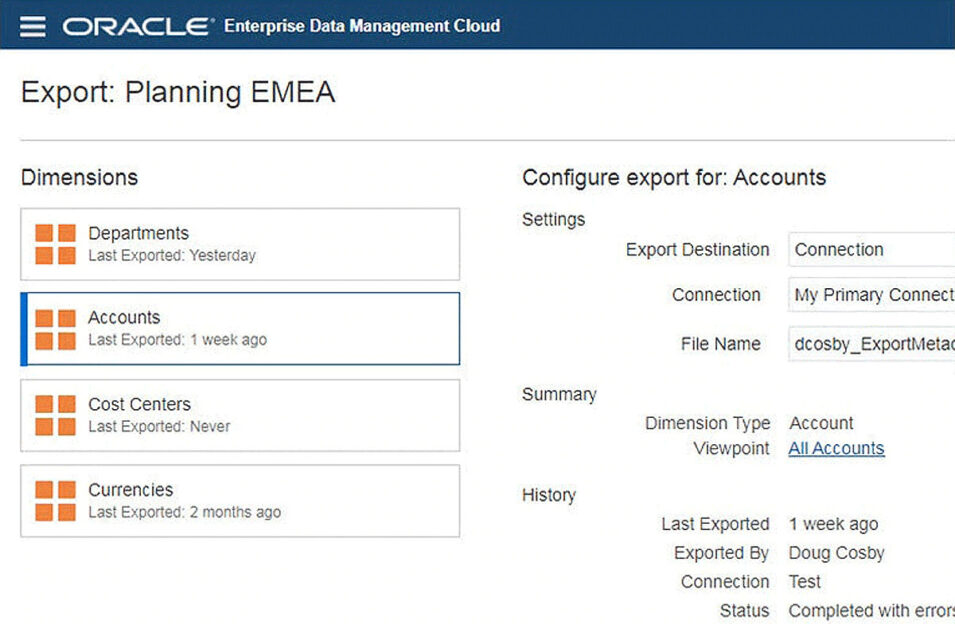The width and height of the screenshot is (955, 628).
Task: Expand the Connection dropdown list
Action: (x=870, y=295)
